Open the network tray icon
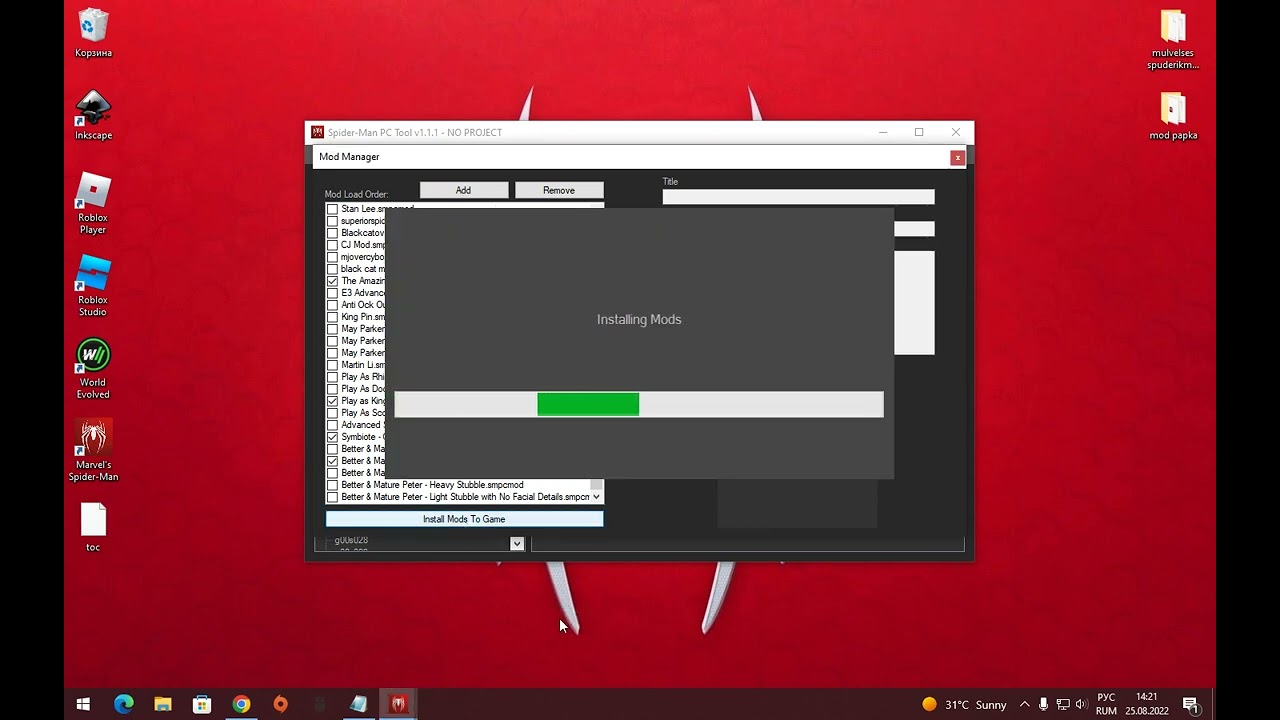 pos(1062,704)
